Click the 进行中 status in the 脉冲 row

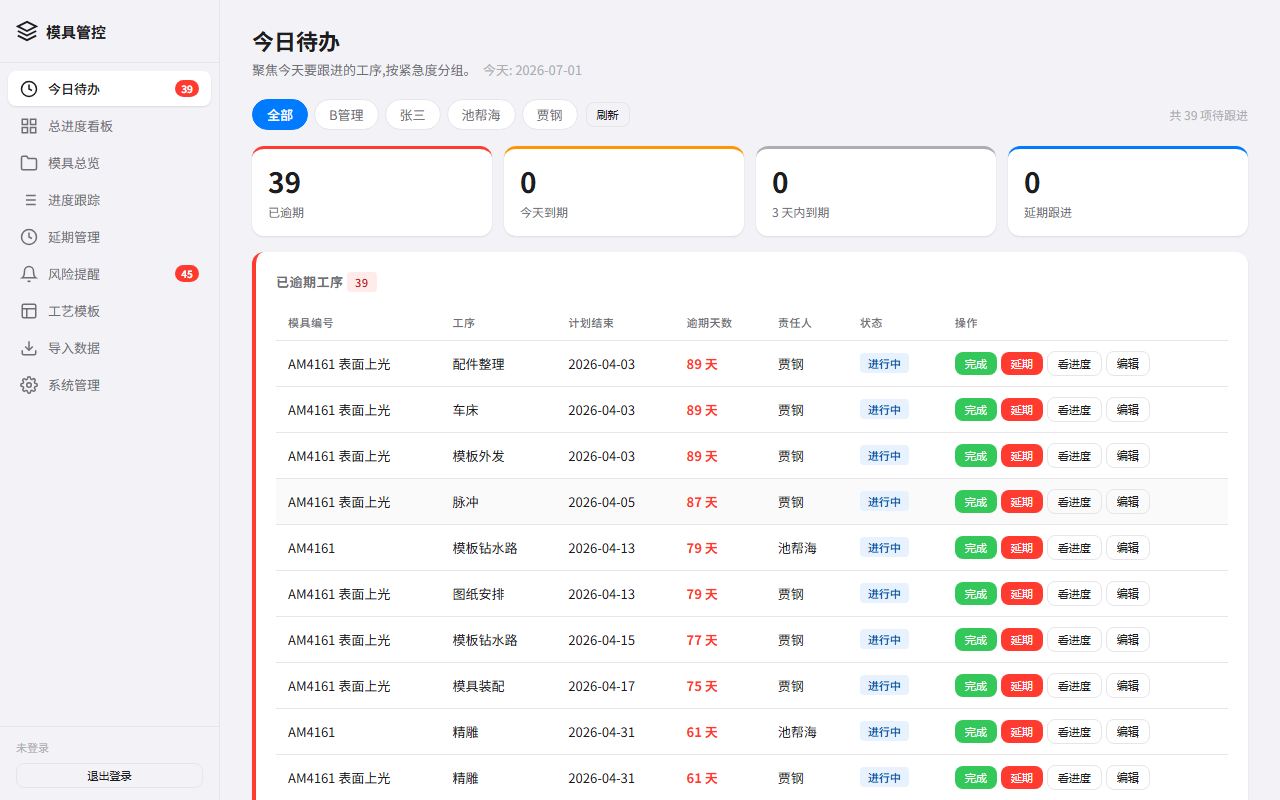click(x=884, y=502)
